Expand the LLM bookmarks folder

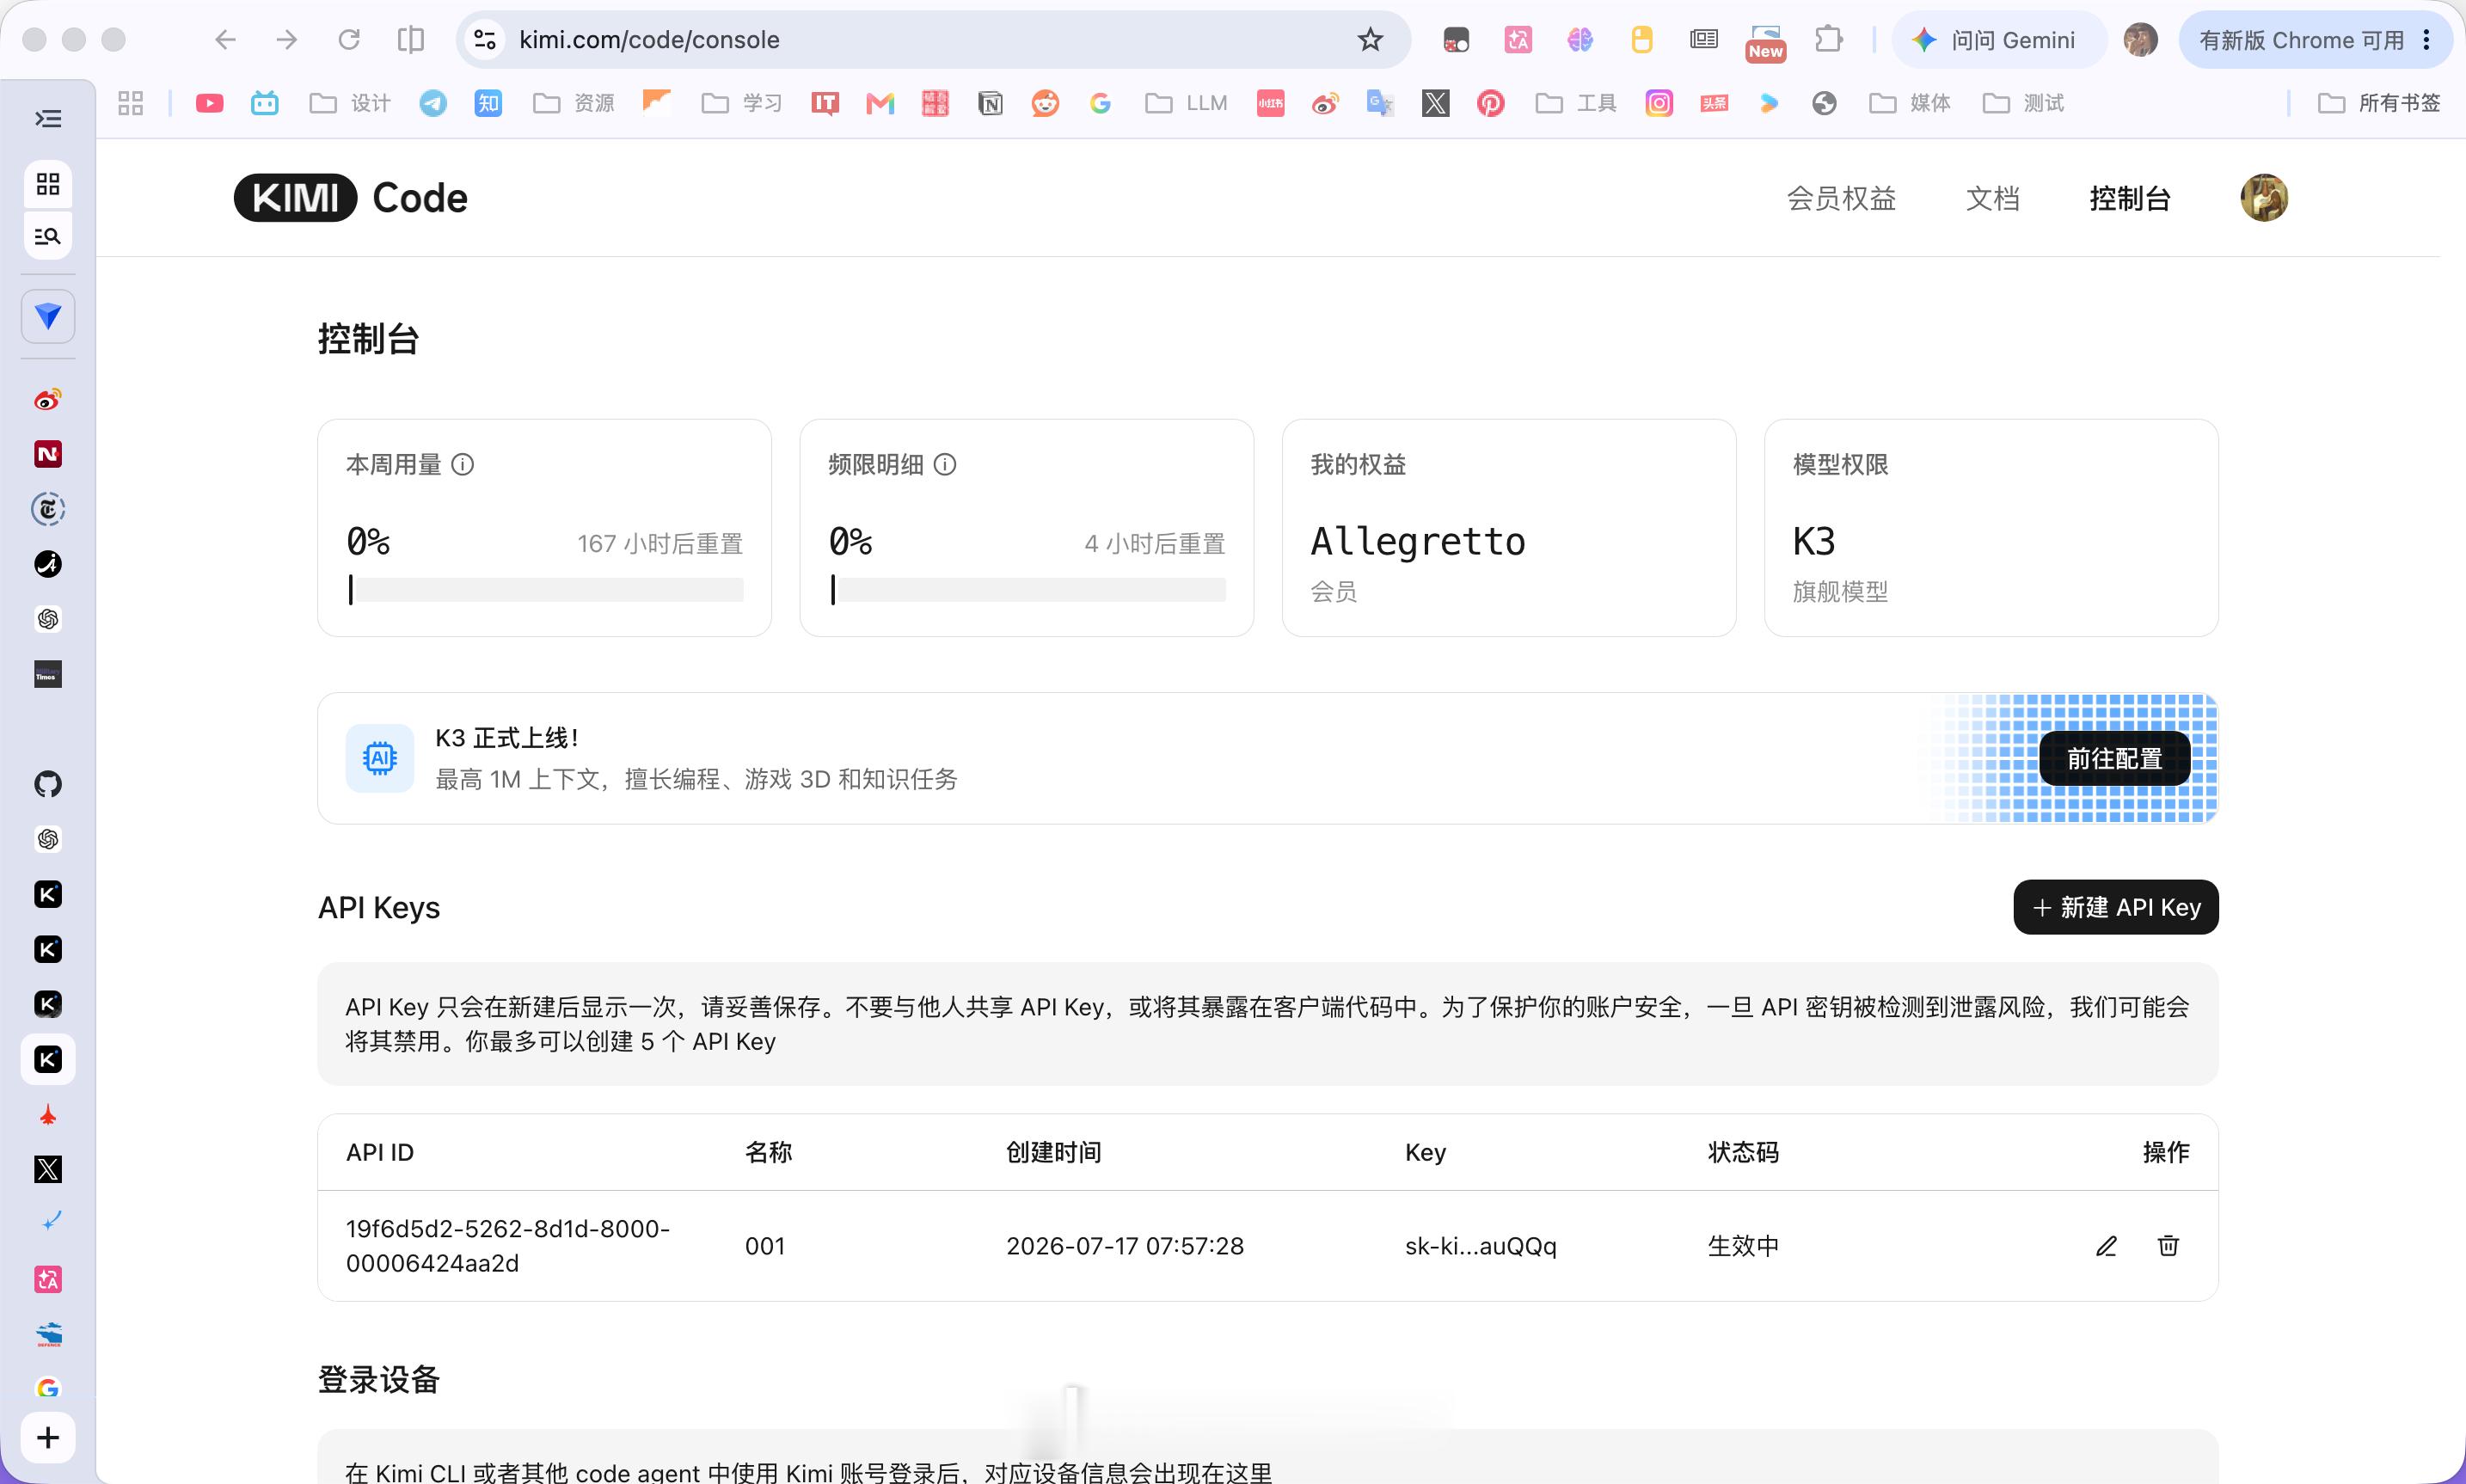(1186, 103)
